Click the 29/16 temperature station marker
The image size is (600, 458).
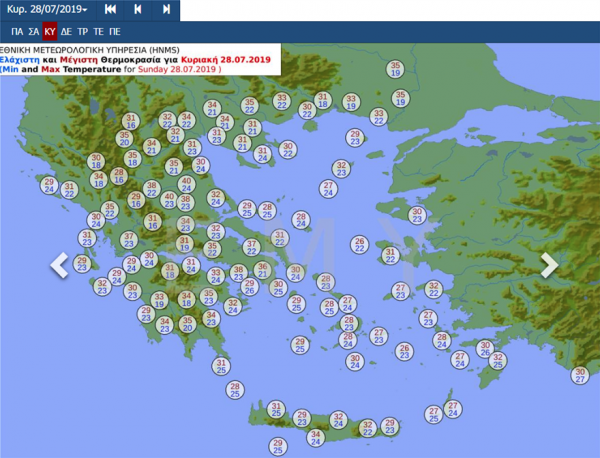(x=136, y=200)
